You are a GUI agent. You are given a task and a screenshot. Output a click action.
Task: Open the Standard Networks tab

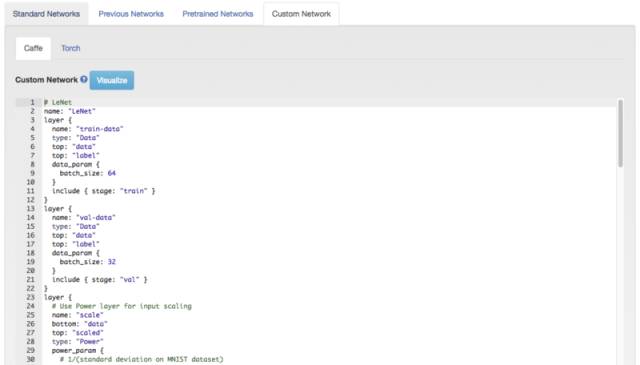[46, 14]
